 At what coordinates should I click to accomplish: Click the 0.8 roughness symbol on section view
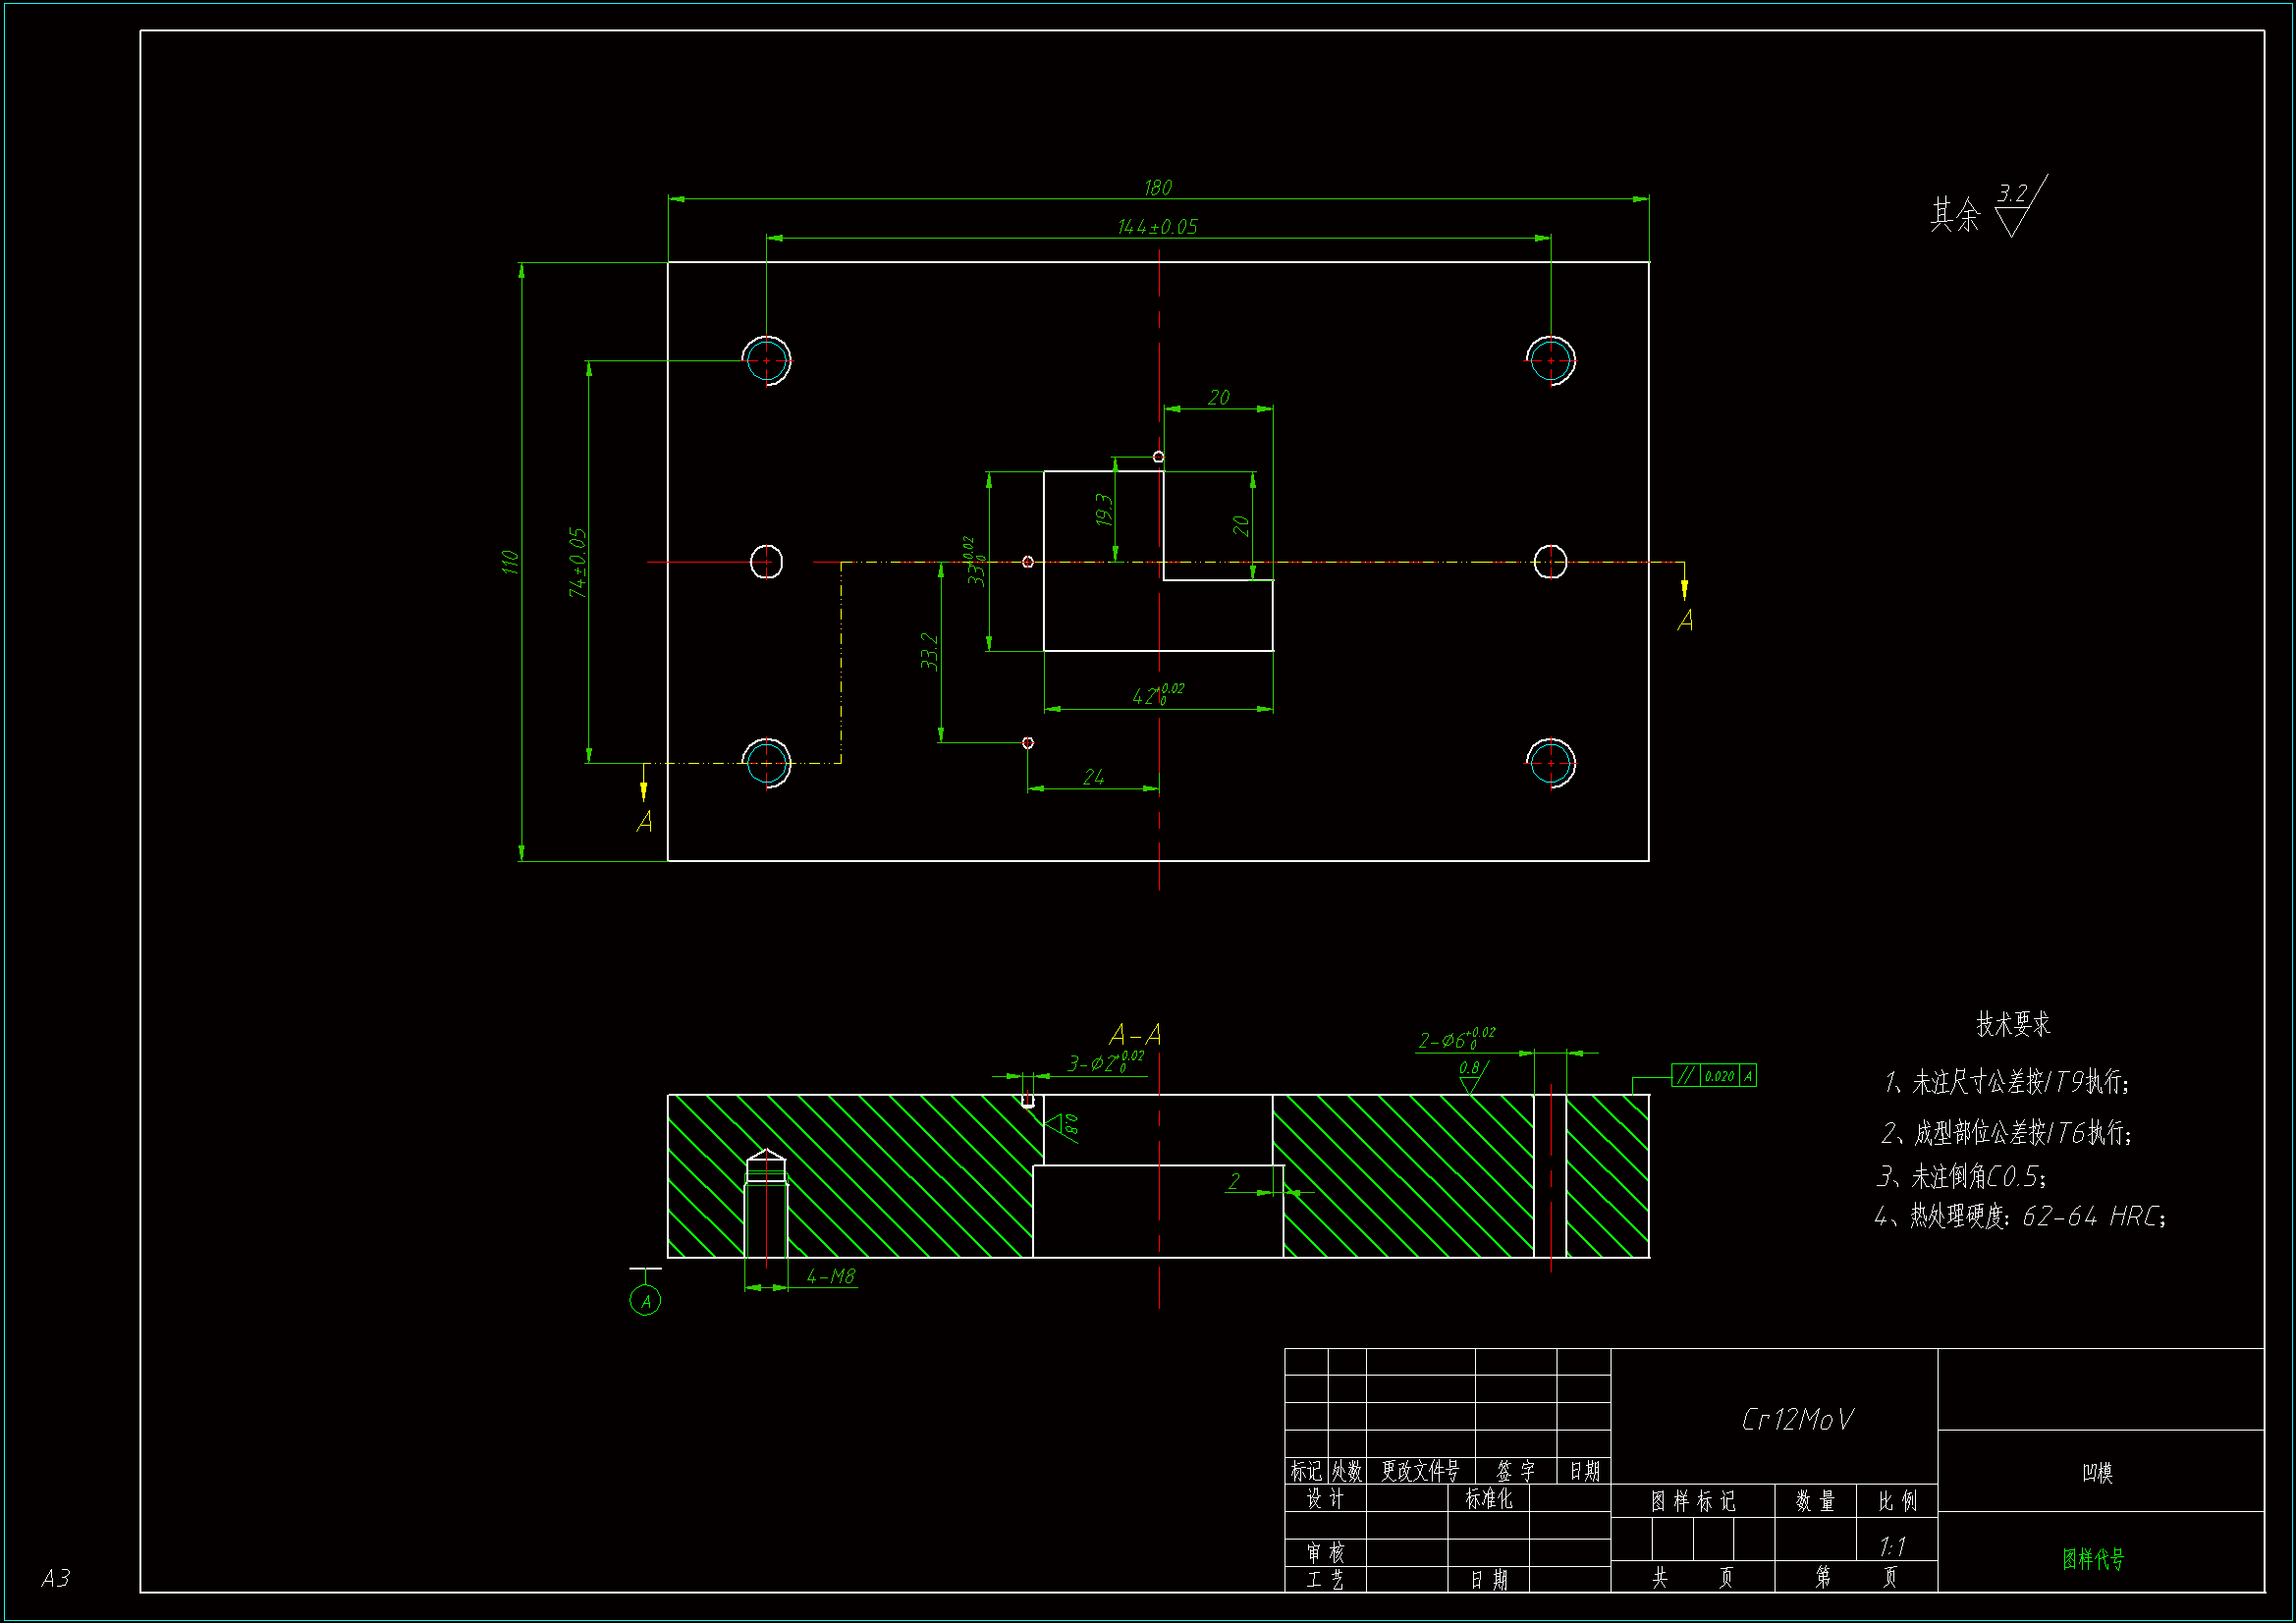click(1471, 1076)
